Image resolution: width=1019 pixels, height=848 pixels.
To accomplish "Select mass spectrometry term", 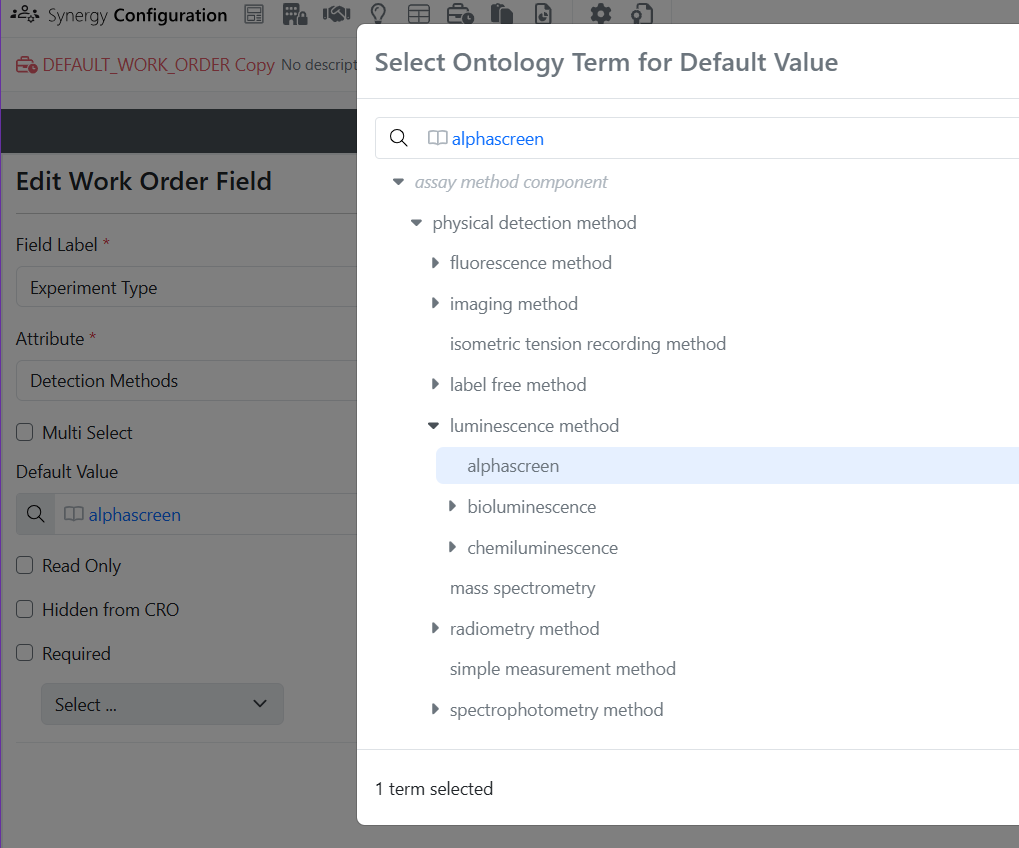I will click(x=522, y=588).
